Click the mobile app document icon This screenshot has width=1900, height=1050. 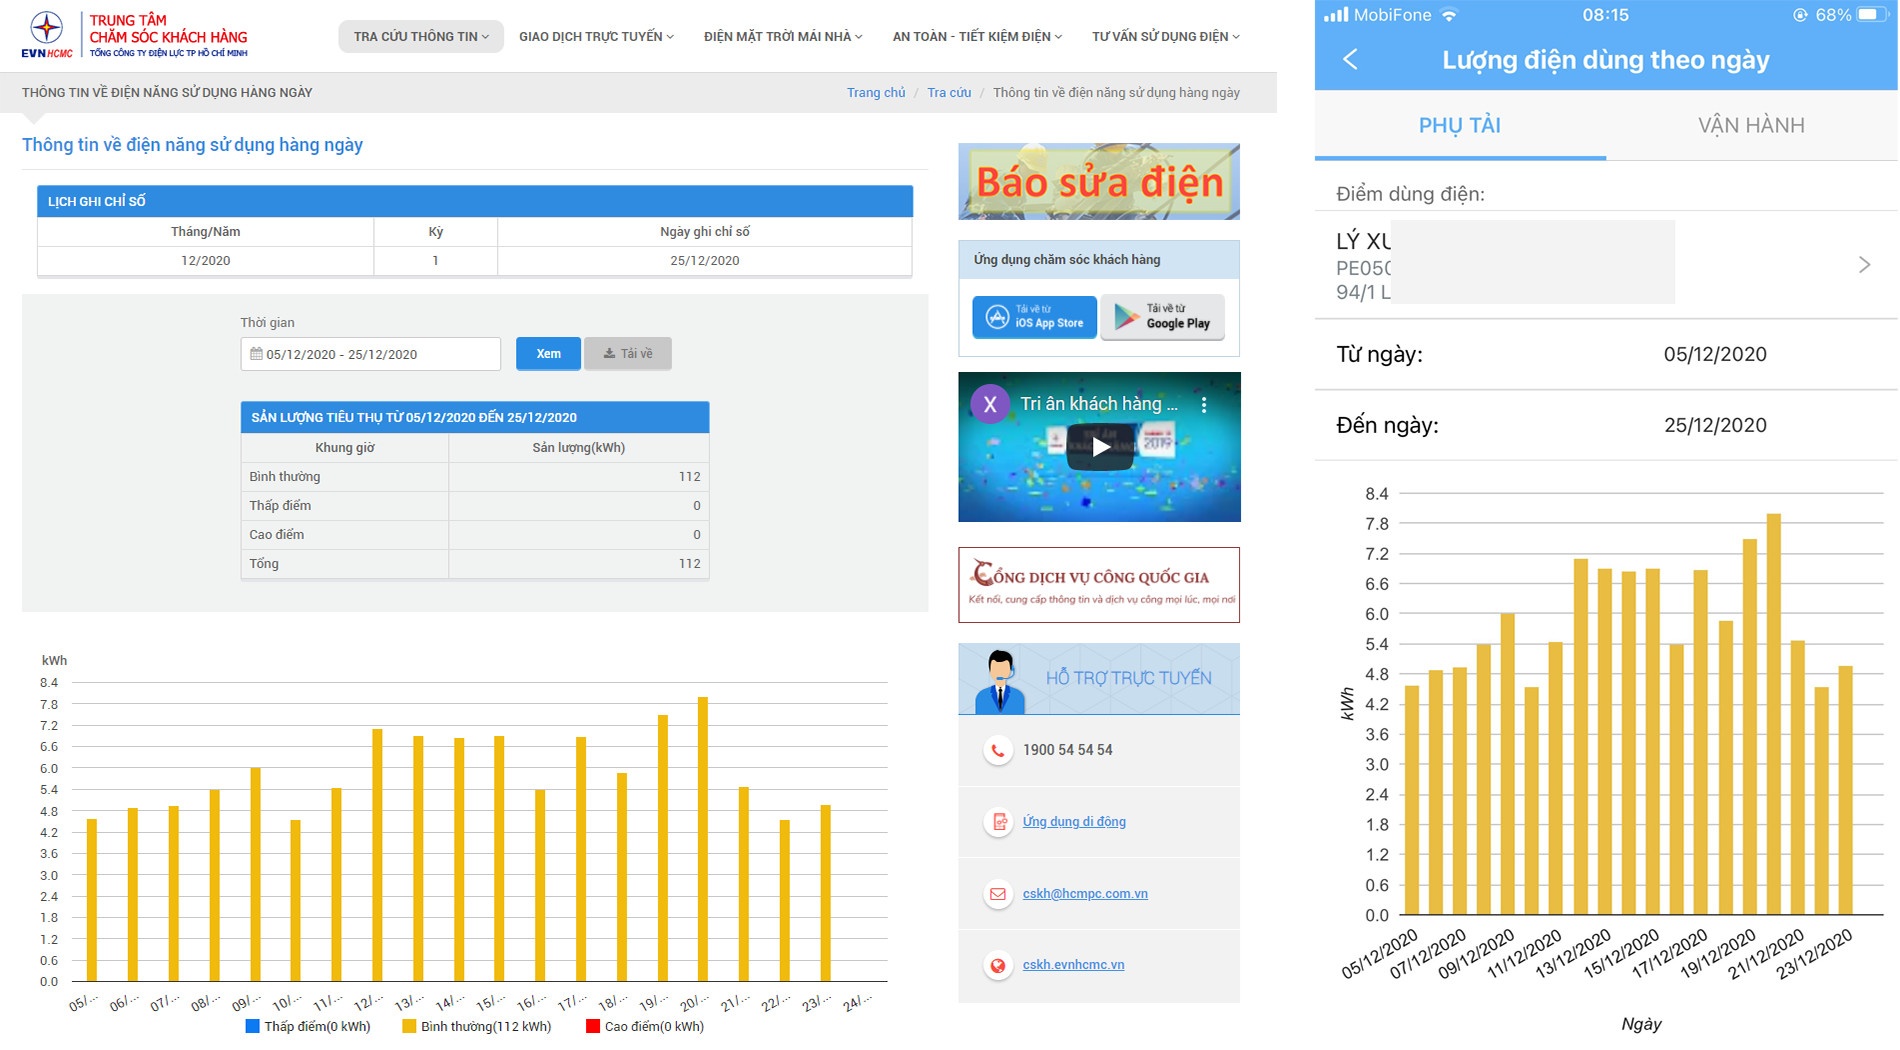pyautogui.click(x=997, y=822)
